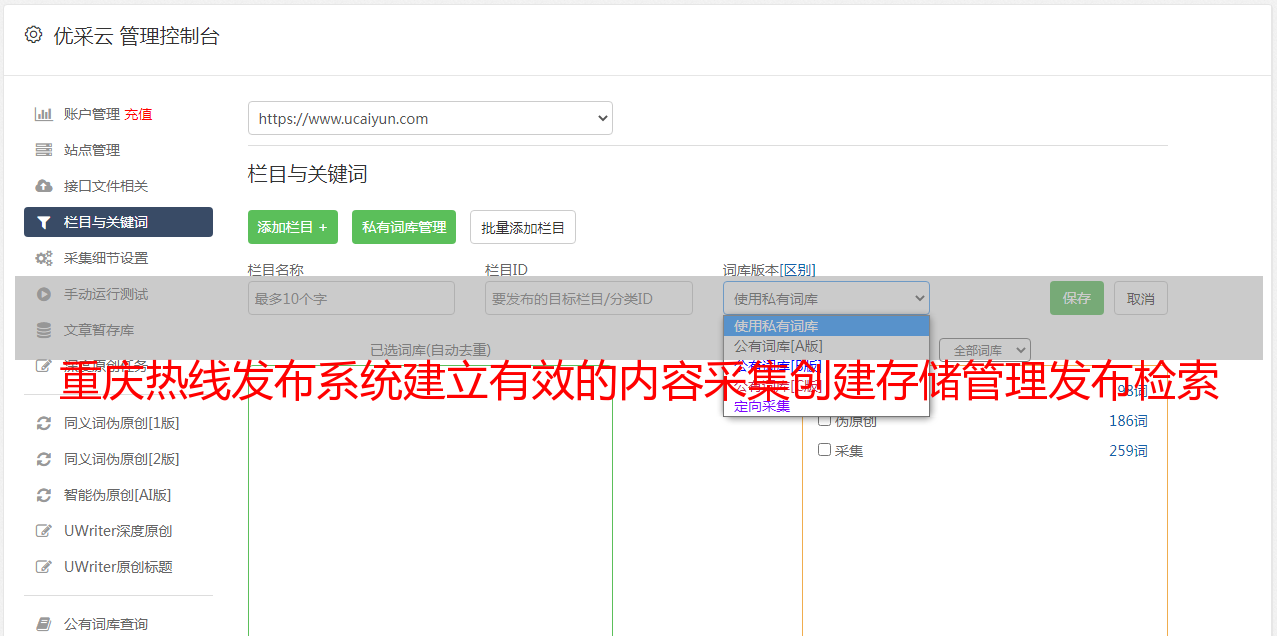
Task: Click the 私有词库管理 button
Action: [404, 227]
